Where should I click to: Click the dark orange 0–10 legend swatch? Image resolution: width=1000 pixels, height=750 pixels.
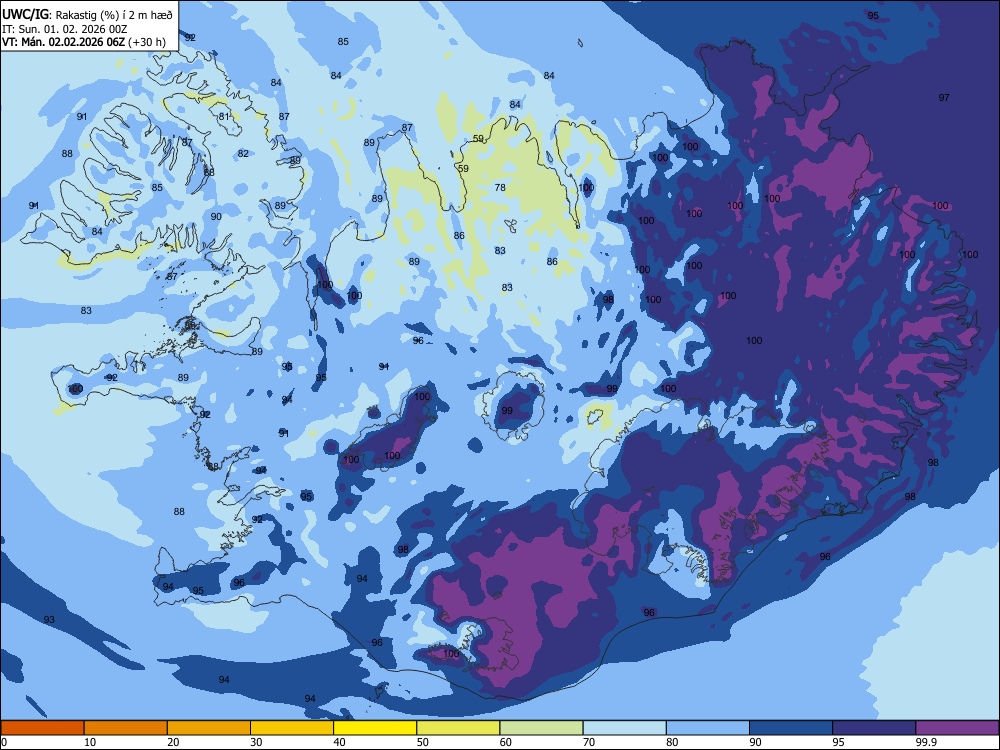42,728
